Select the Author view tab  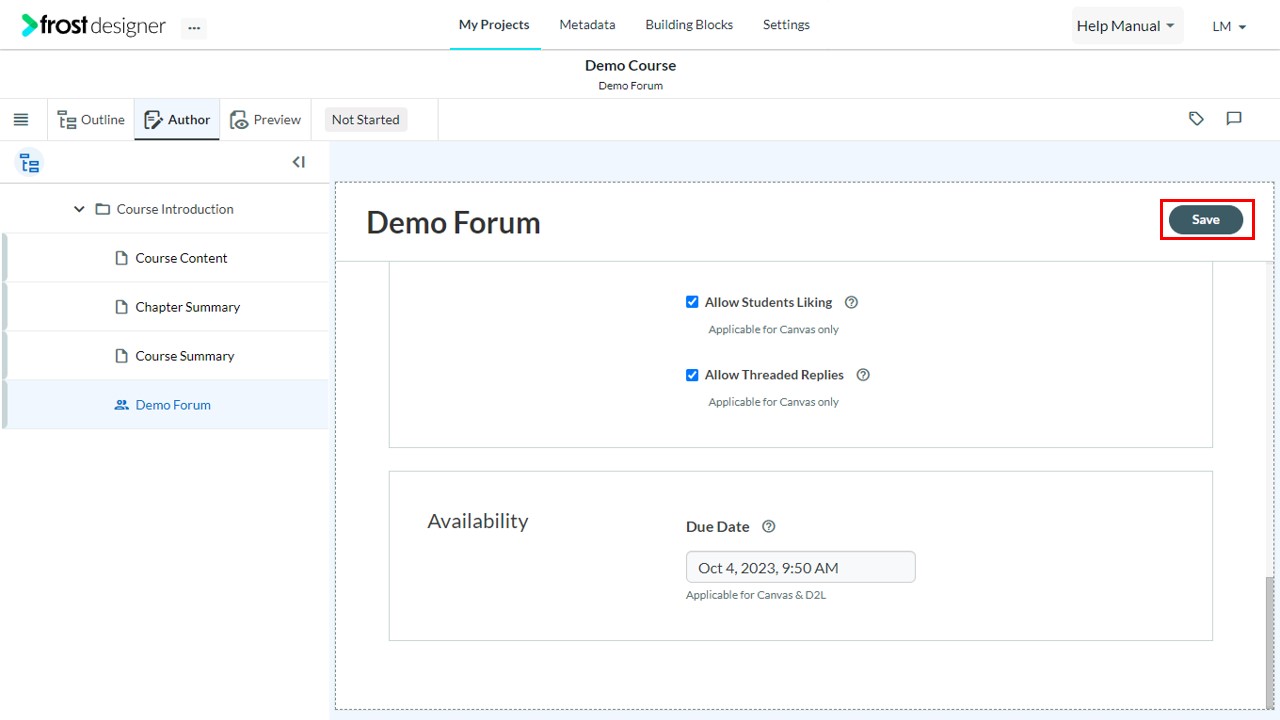pos(177,120)
